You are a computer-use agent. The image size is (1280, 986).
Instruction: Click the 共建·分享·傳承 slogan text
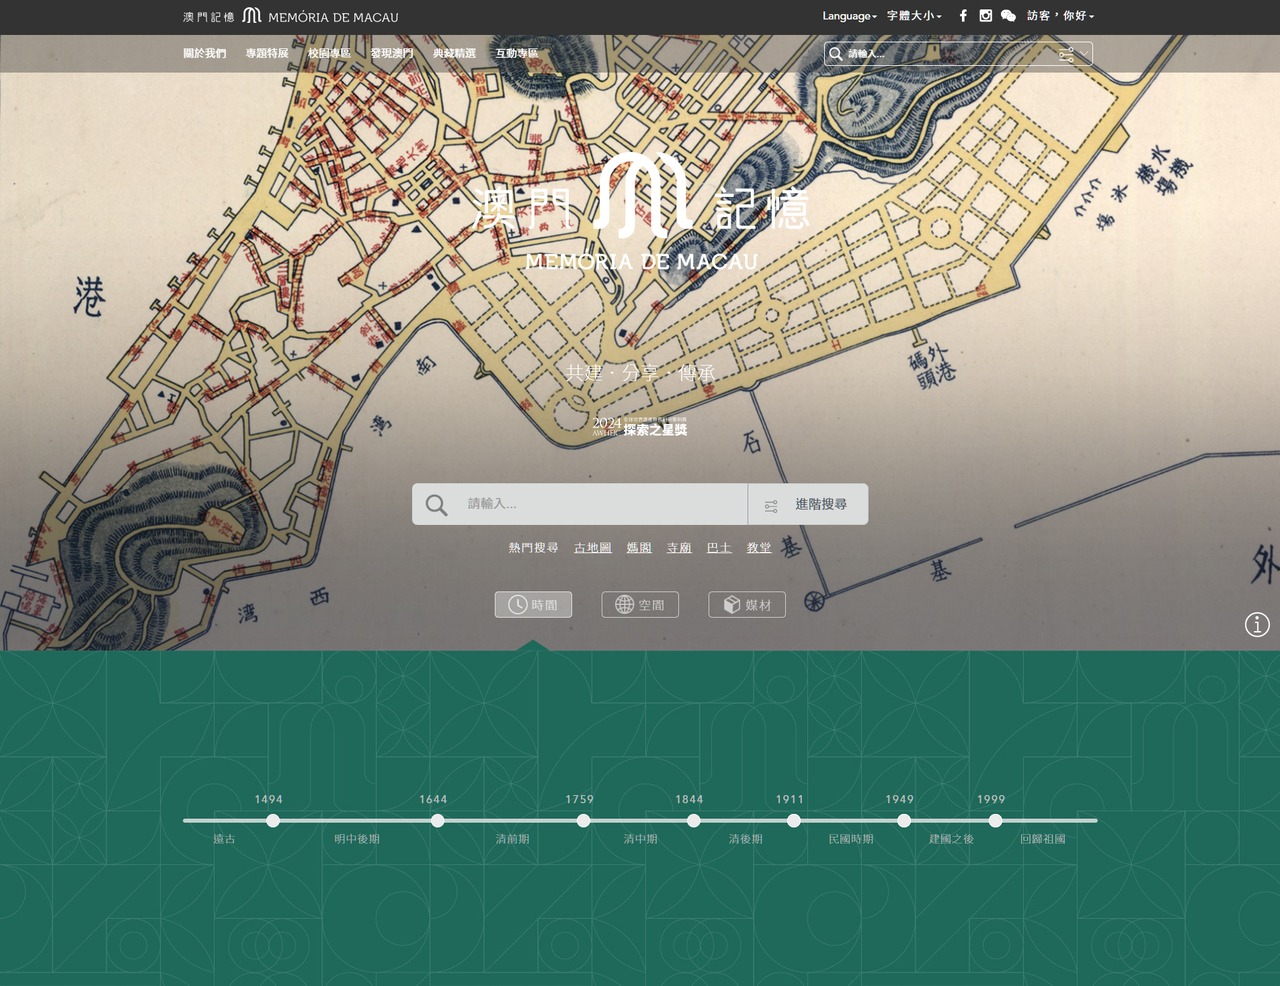pos(640,373)
